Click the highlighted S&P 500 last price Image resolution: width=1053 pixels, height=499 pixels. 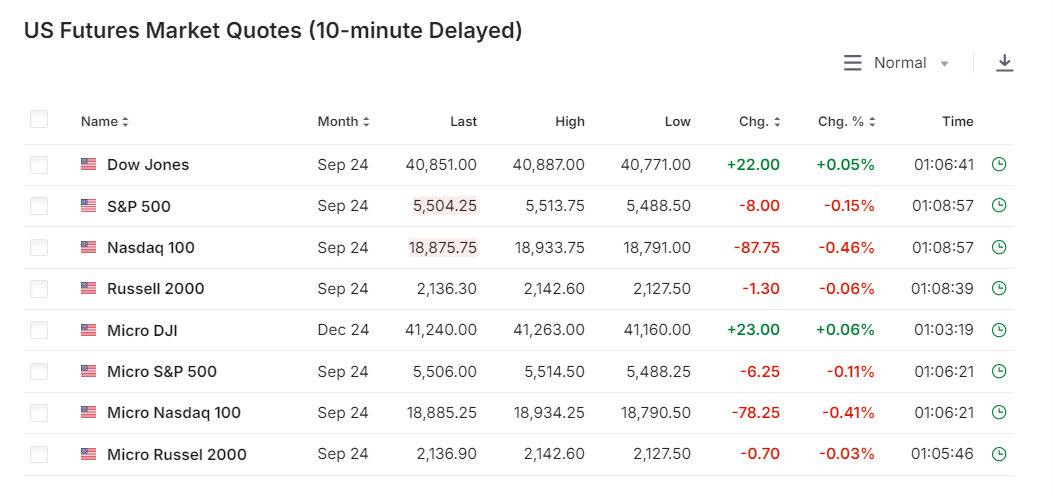point(445,206)
